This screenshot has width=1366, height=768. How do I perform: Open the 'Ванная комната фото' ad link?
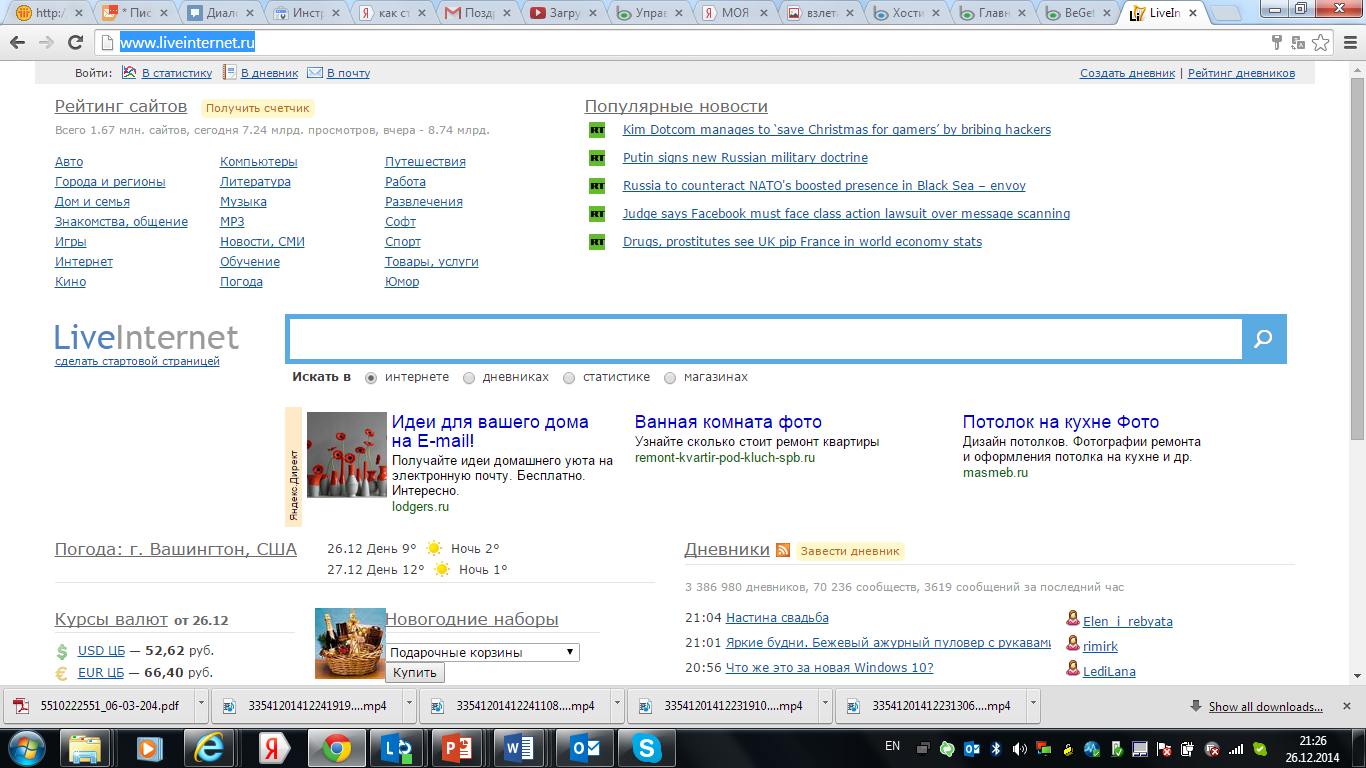(x=728, y=422)
